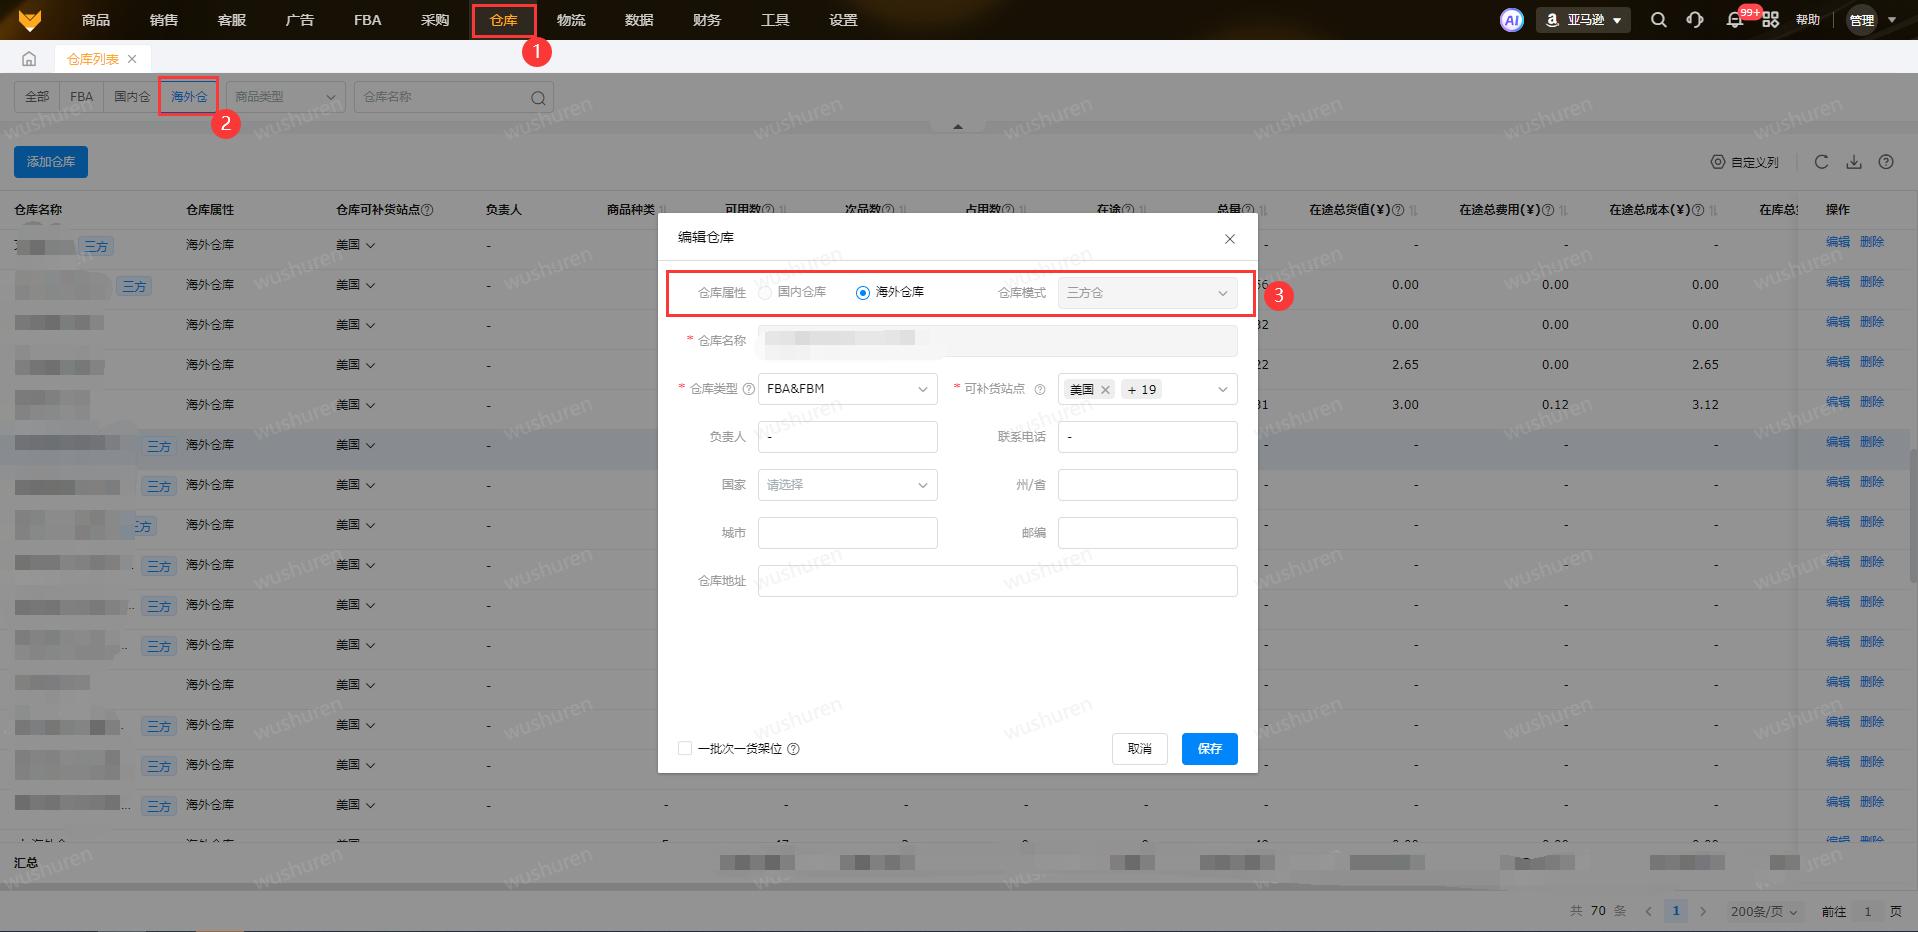Open the 亚马逊 platform switcher
1918x932 pixels.
(1583, 20)
